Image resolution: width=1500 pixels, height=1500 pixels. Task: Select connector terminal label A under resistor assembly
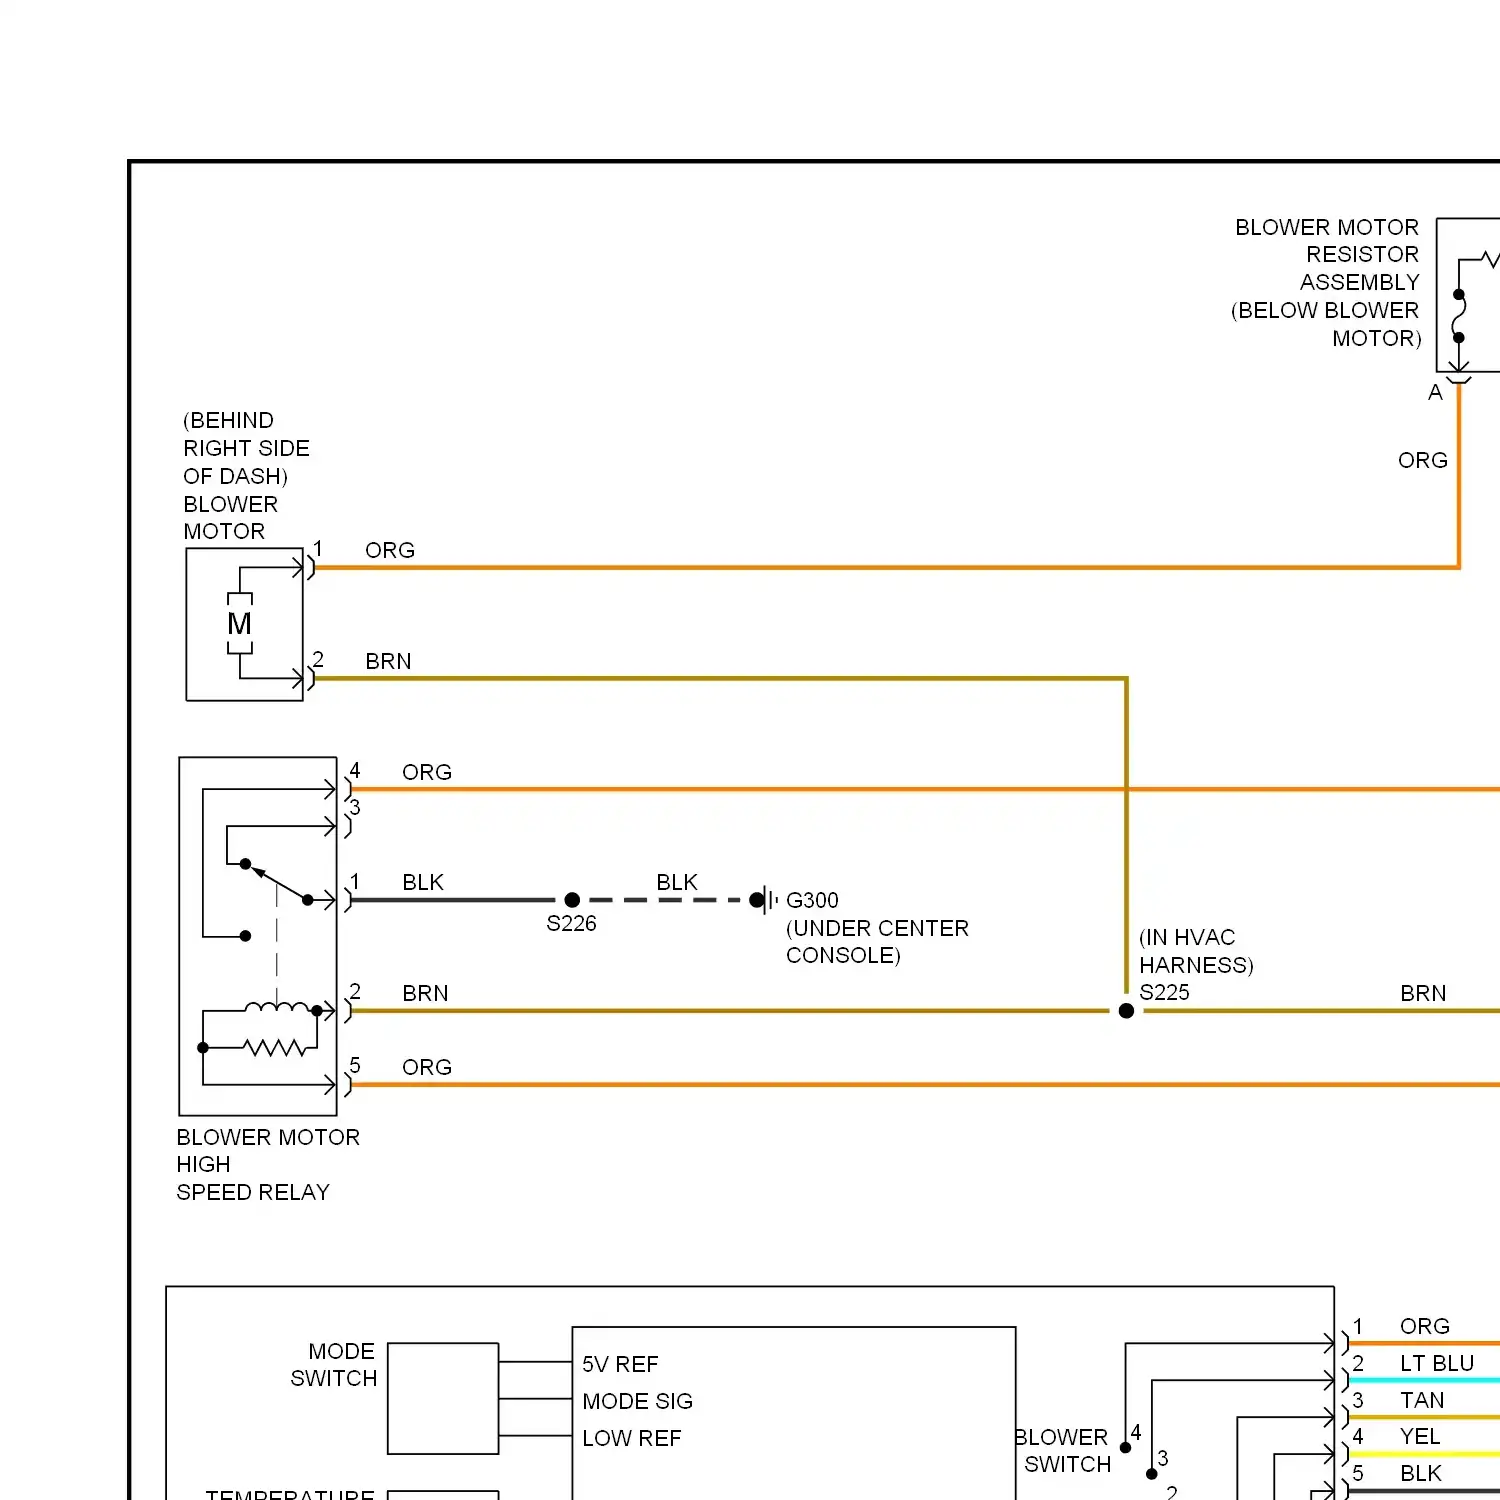point(1435,393)
